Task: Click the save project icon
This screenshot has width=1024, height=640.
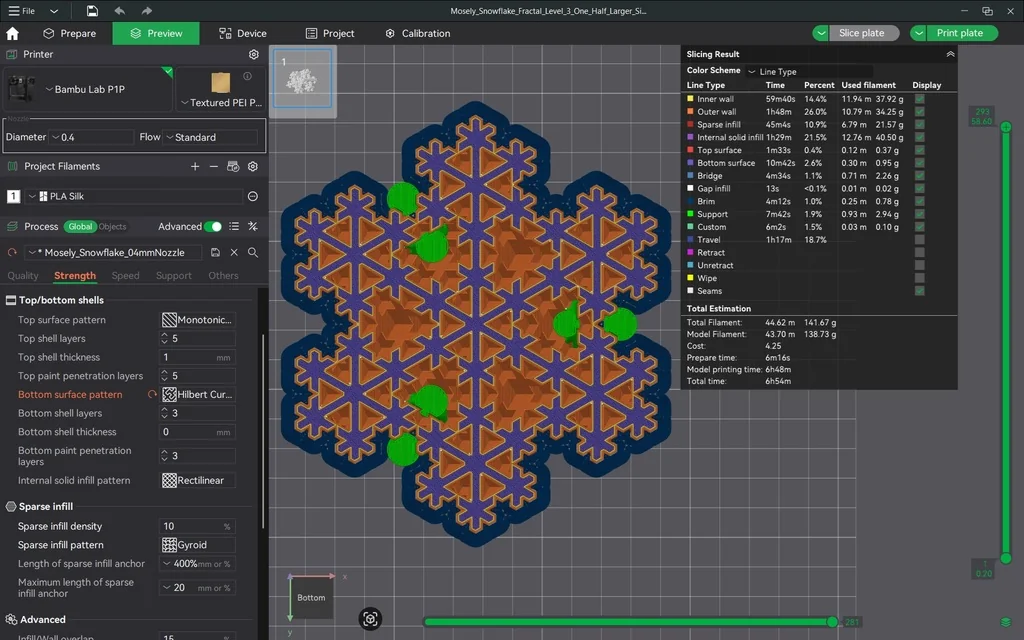Action: 92,11
